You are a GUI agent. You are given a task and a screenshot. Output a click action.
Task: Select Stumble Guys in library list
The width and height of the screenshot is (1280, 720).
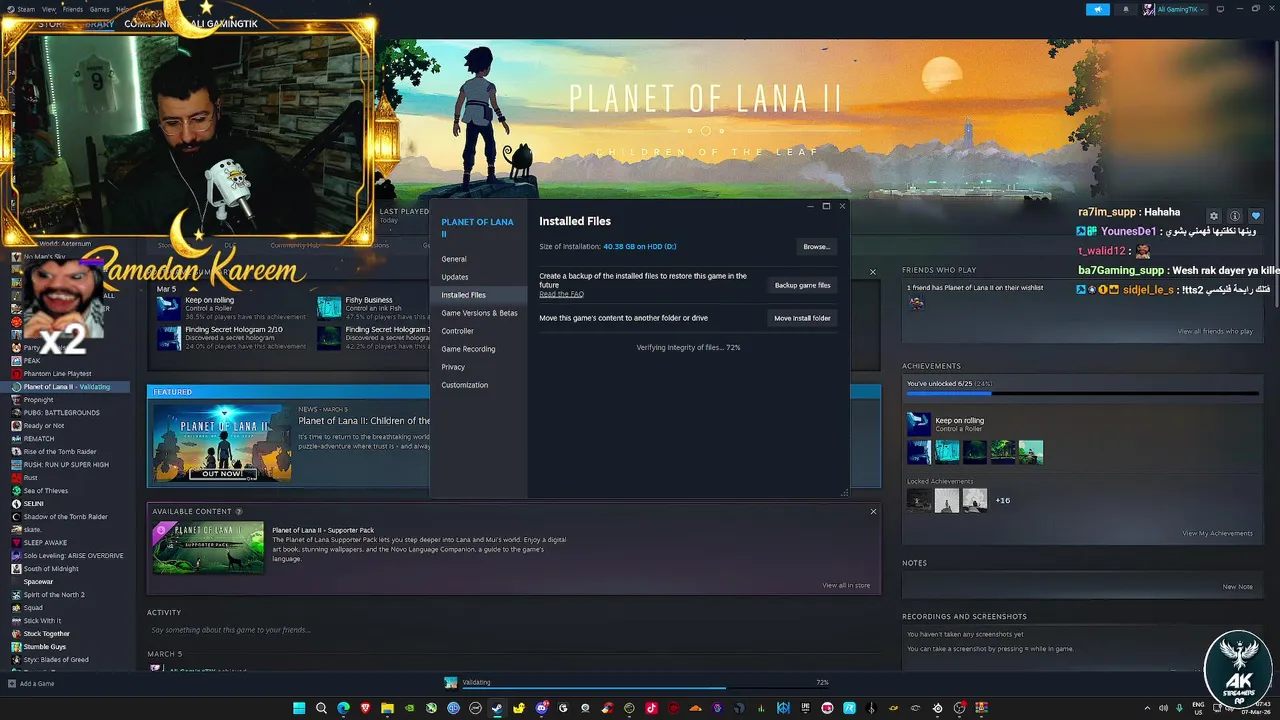click(45, 647)
